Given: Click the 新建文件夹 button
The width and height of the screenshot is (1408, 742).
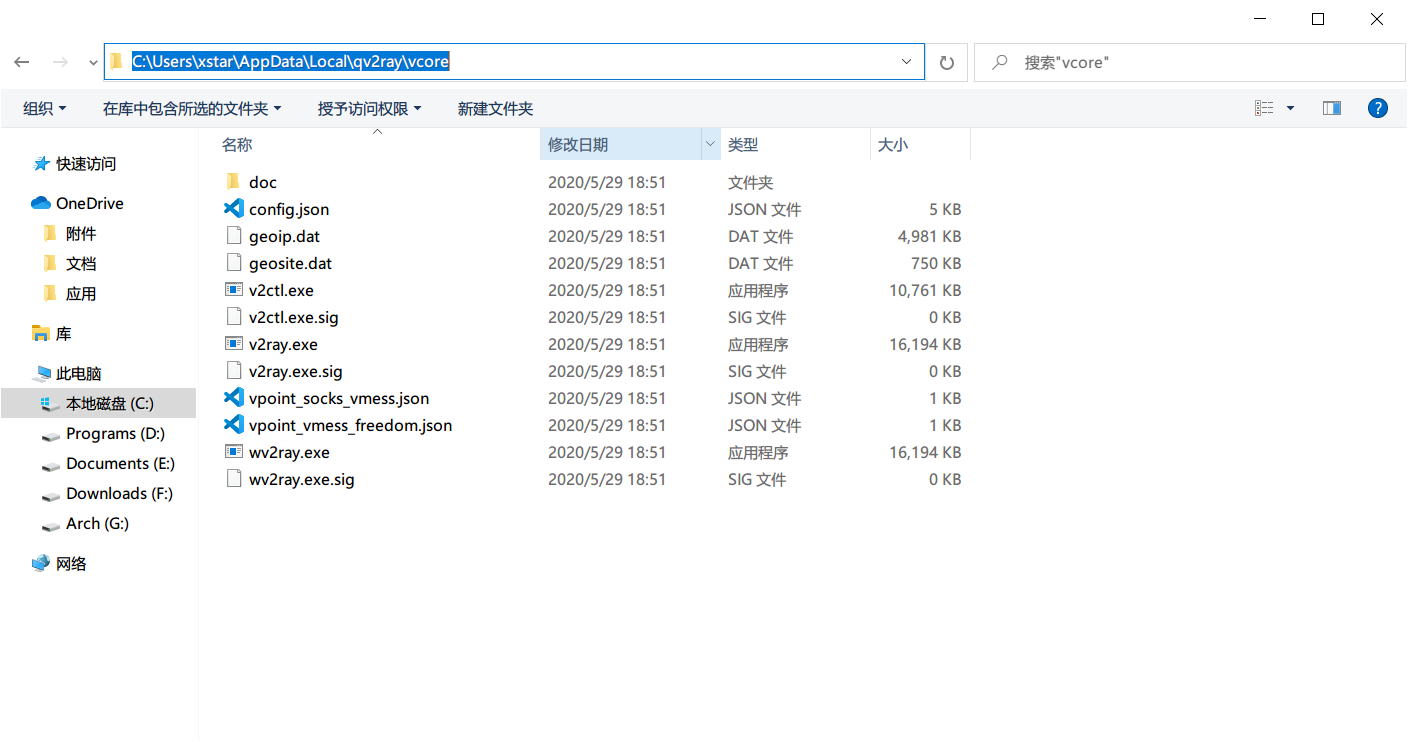Looking at the screenshot, I should click(x=495, y=108).
